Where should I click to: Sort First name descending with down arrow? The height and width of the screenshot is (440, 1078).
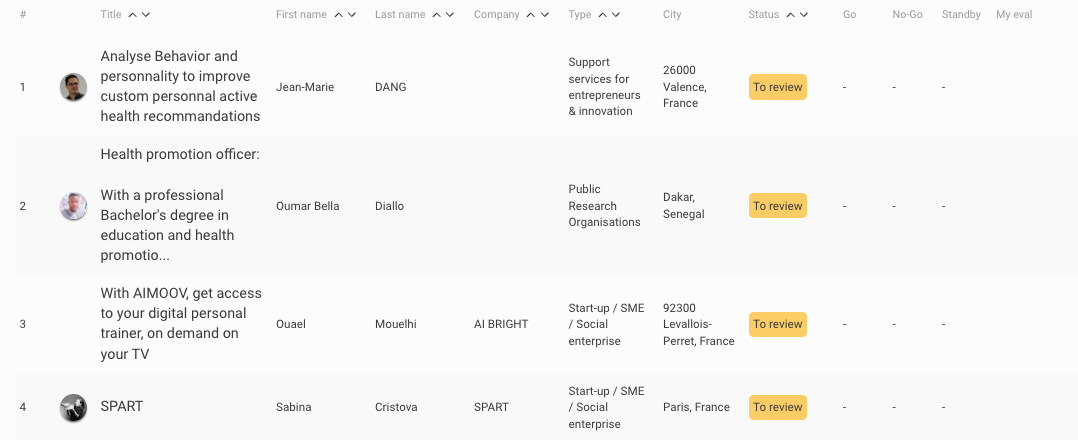tap(352, 14)
